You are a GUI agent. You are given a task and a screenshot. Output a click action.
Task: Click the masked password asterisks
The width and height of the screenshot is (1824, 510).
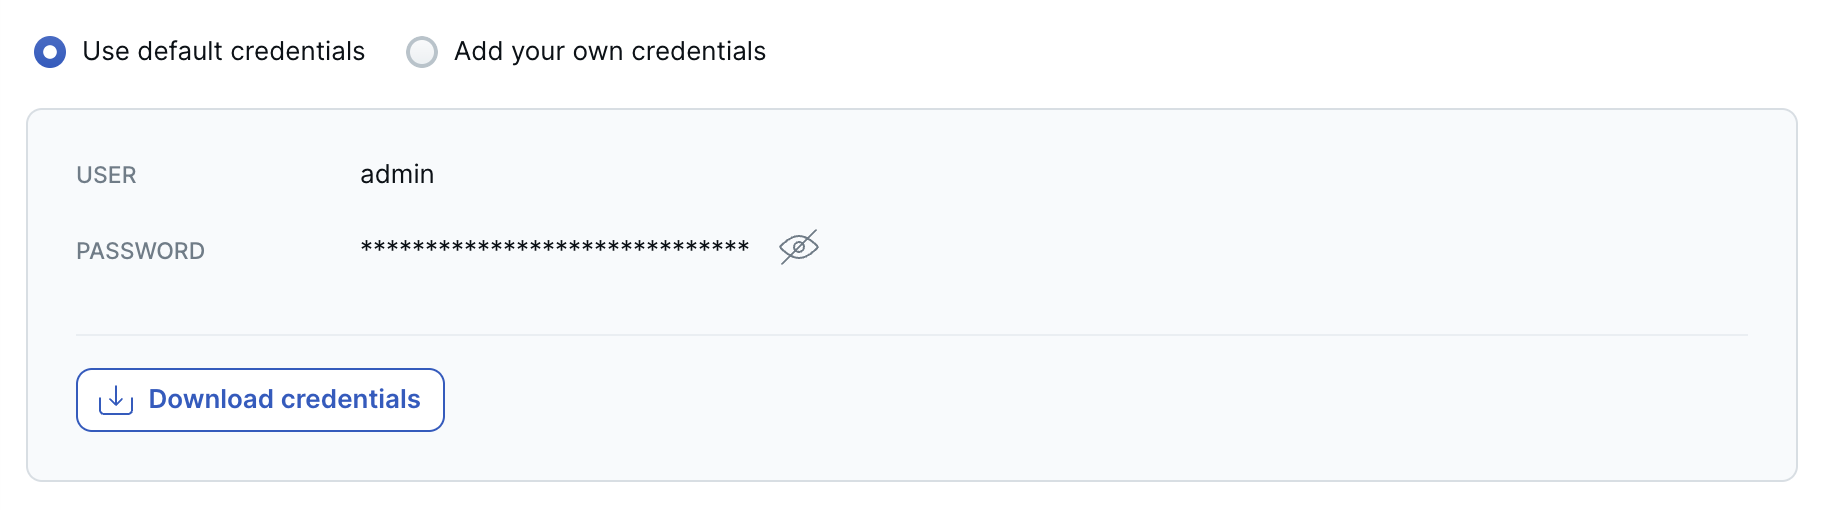tap(555, 247)
